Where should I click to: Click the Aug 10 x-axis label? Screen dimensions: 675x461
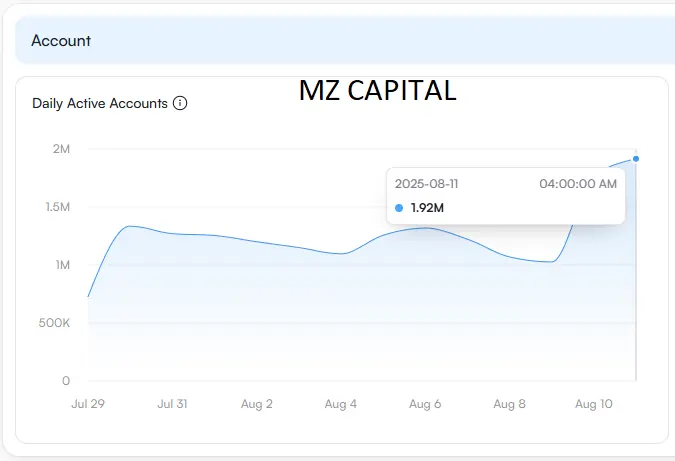pyautogui.click(x=594, y=404)
